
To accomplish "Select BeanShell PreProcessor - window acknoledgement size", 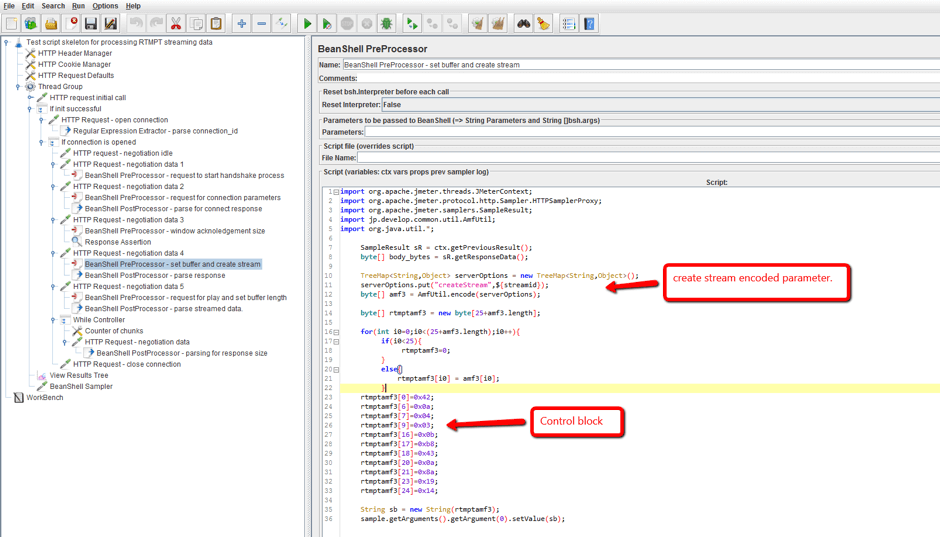I will (174, 231).
